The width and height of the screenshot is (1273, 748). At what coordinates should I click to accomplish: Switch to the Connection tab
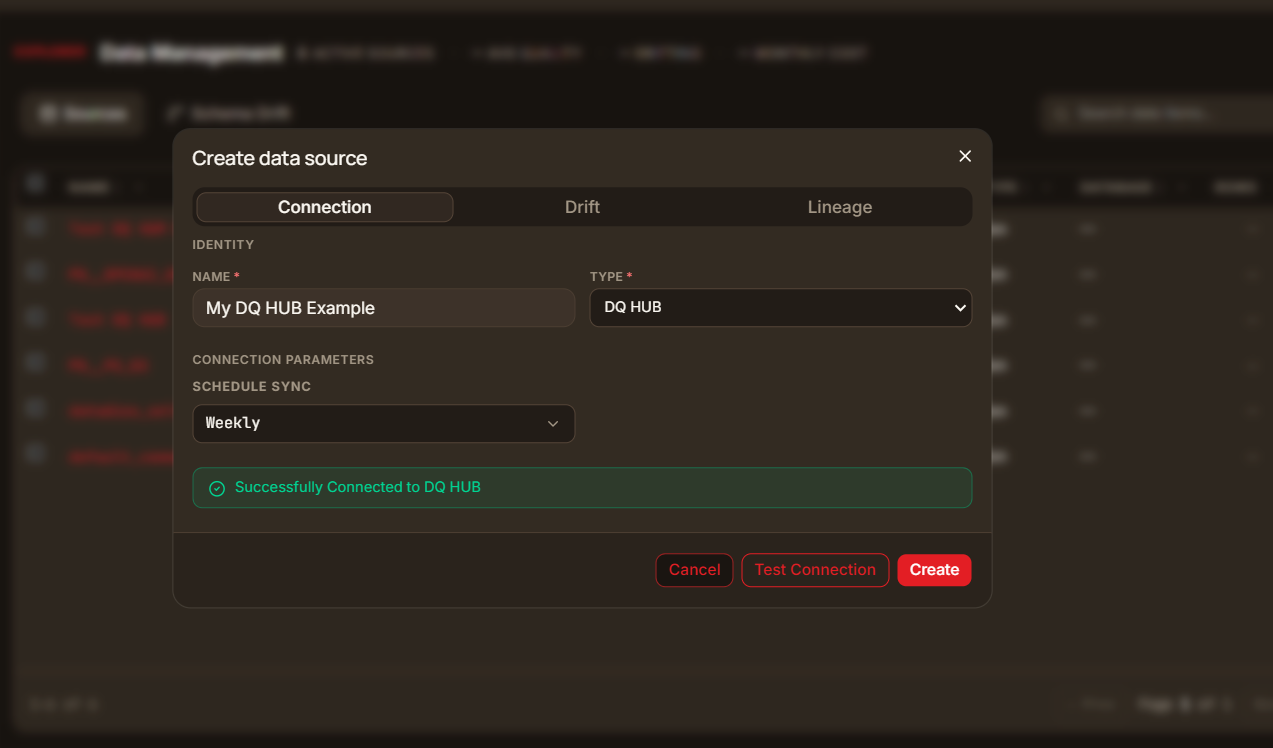click(325, 207)
